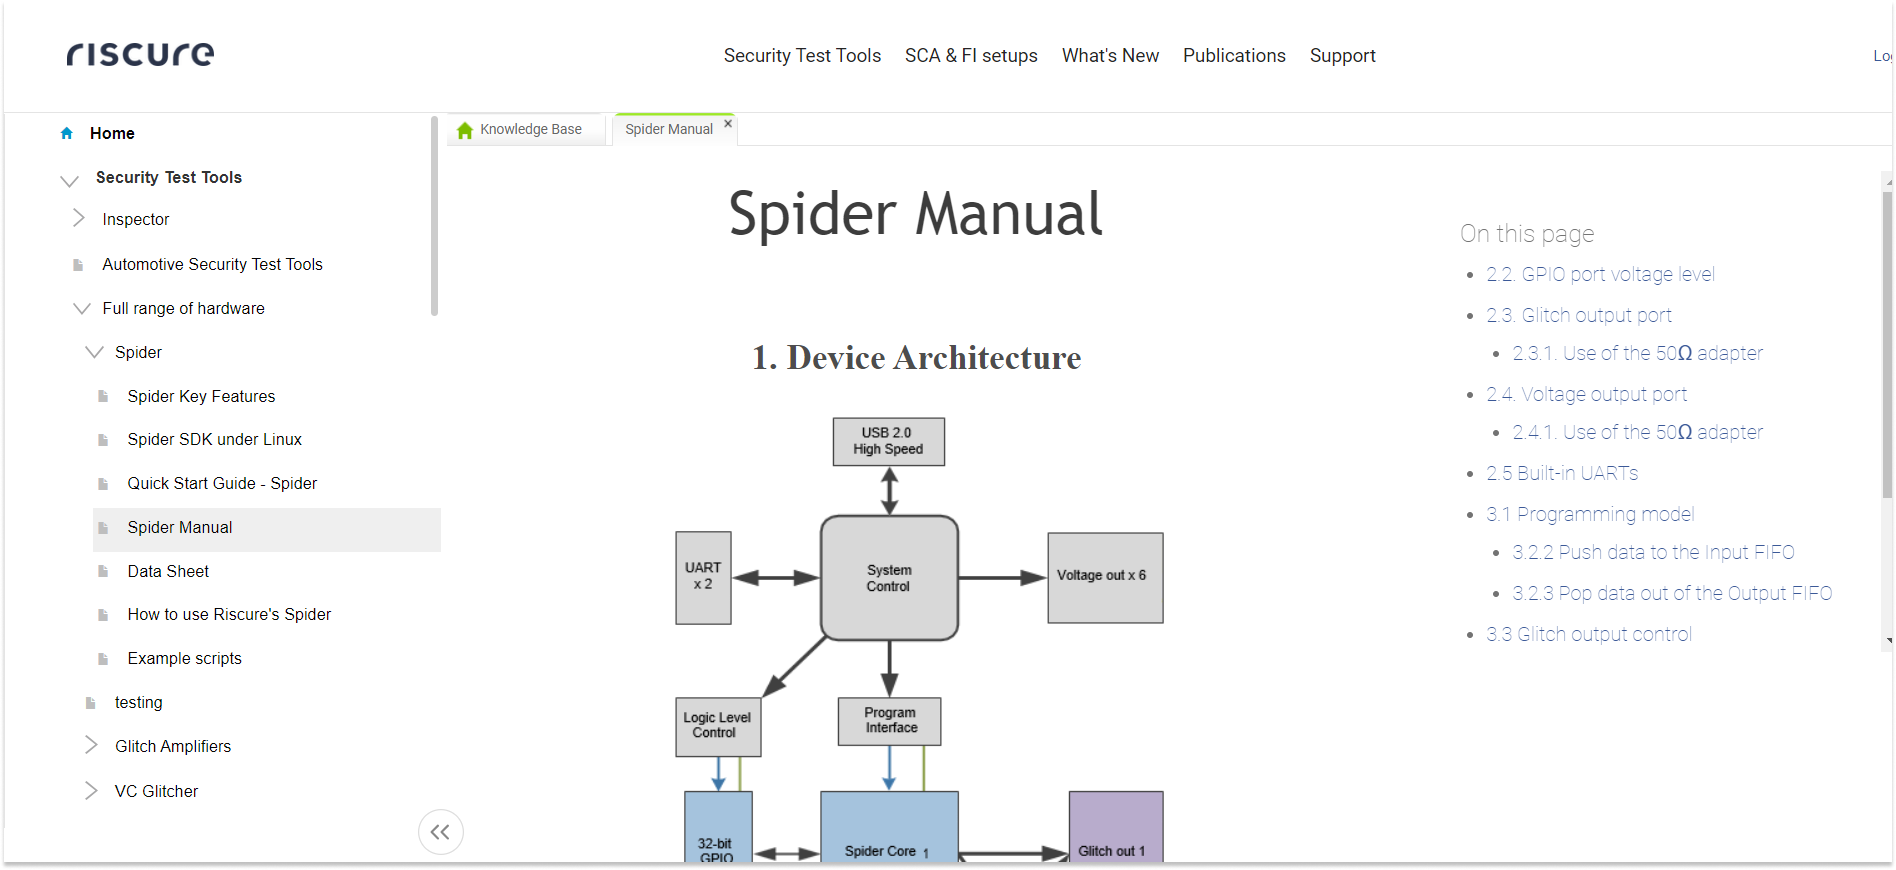
Task: Jump to 3.3 Glitch output control
Action: coord(1589,635)
